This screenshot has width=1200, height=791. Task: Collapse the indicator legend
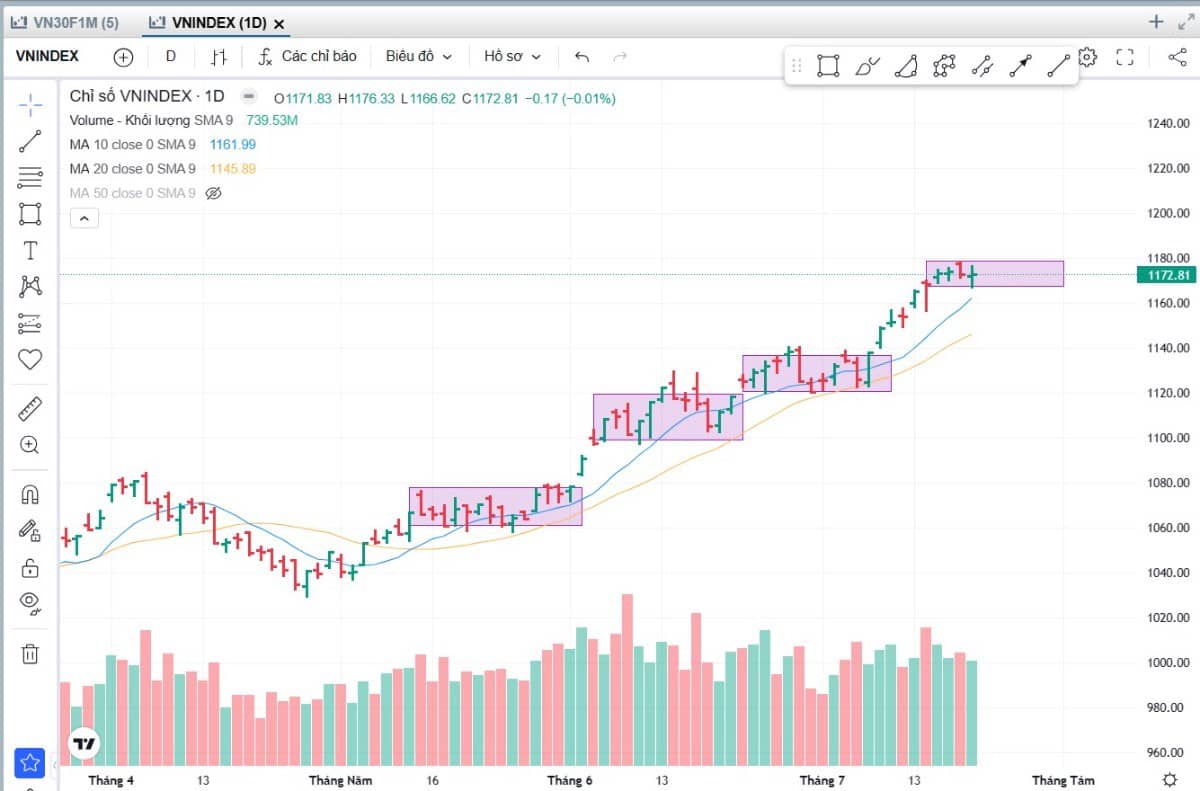point(84,218)
